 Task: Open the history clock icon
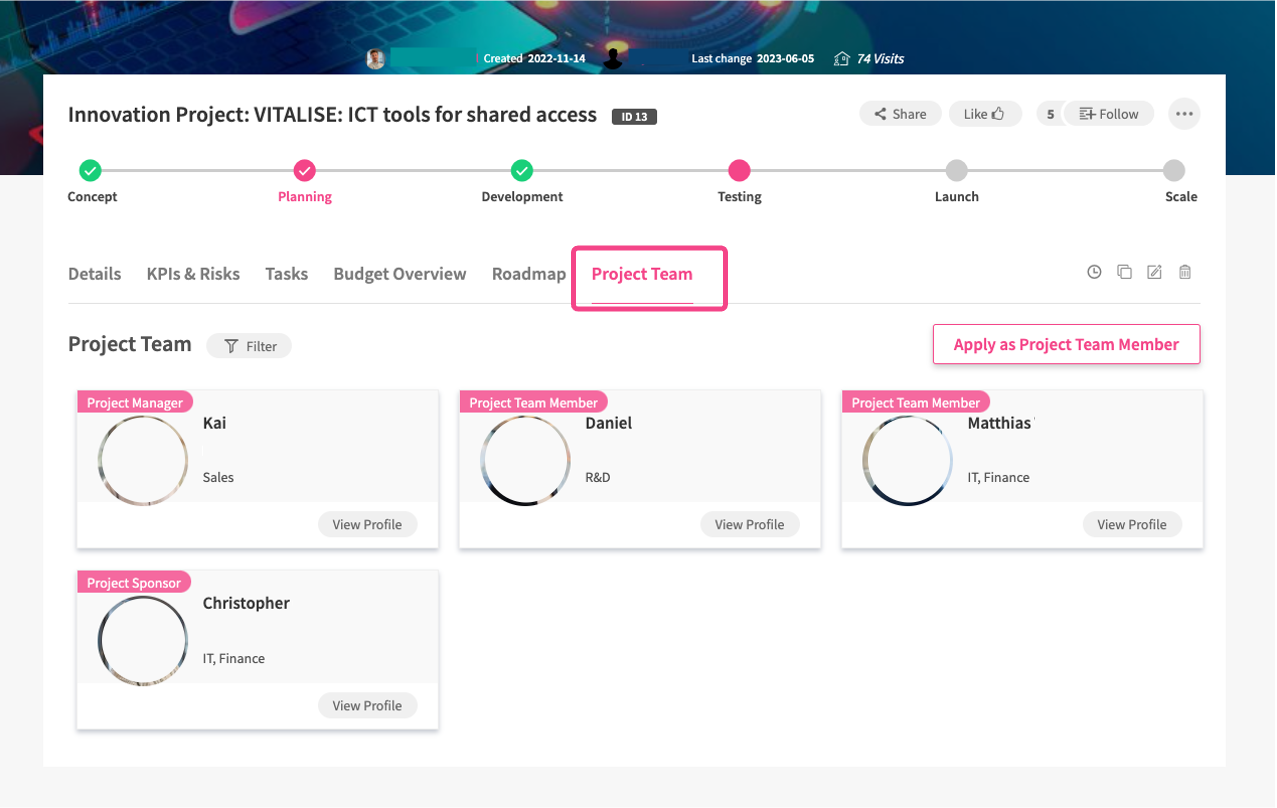(x=1094, y=272)
